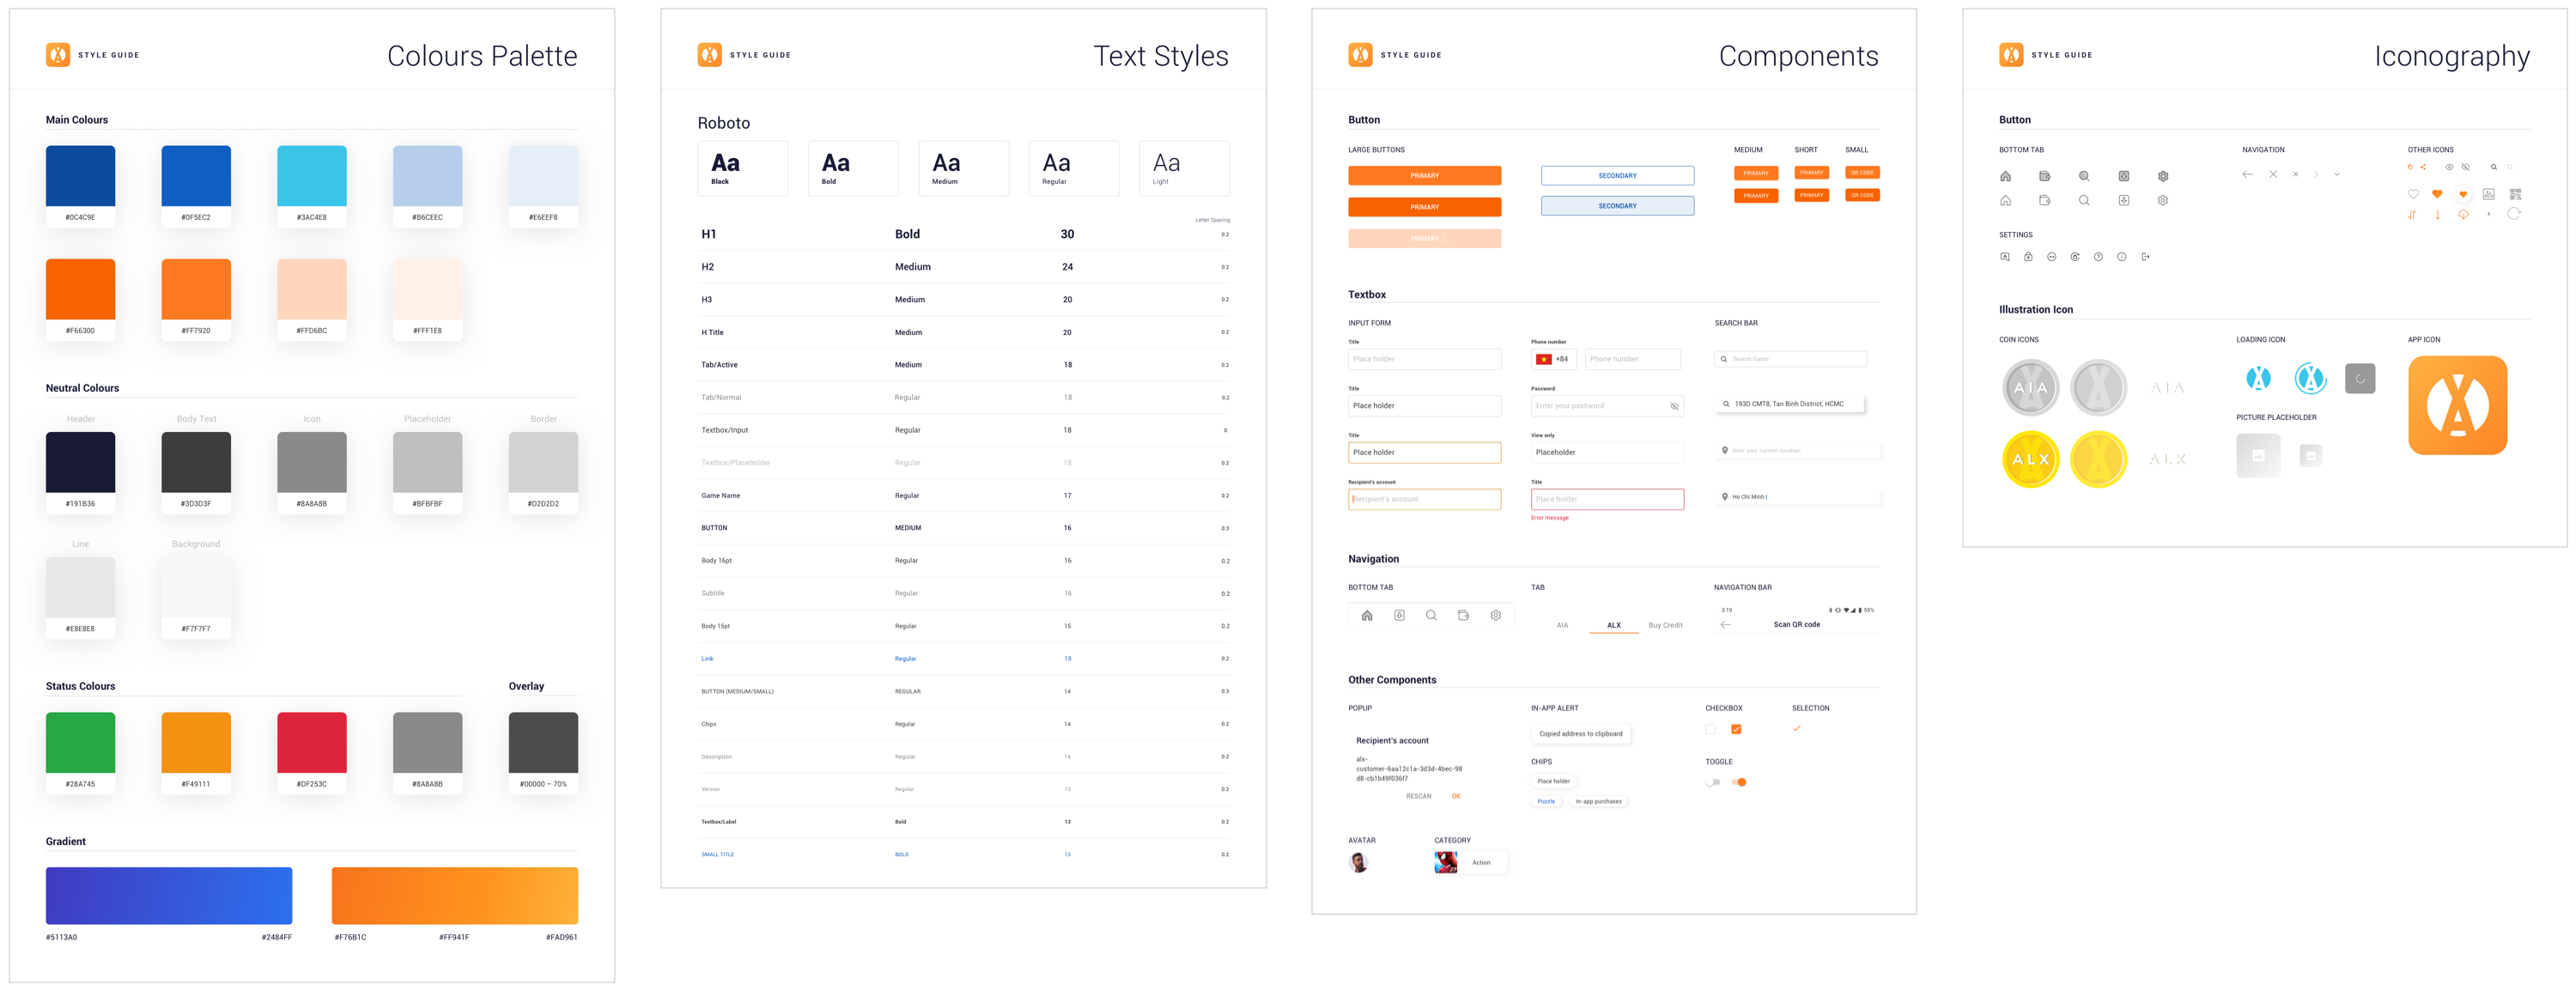Click the logout icon in Settings row

(2145, 257)
